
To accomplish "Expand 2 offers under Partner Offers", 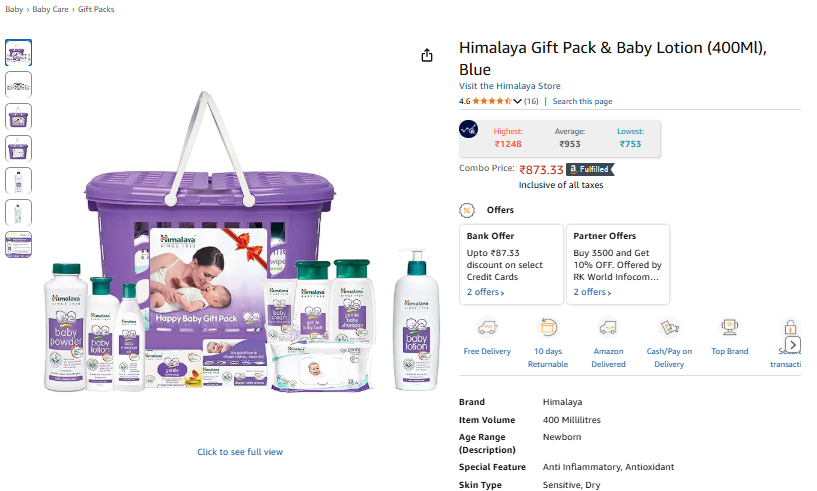I will click(x=592, y=292).
